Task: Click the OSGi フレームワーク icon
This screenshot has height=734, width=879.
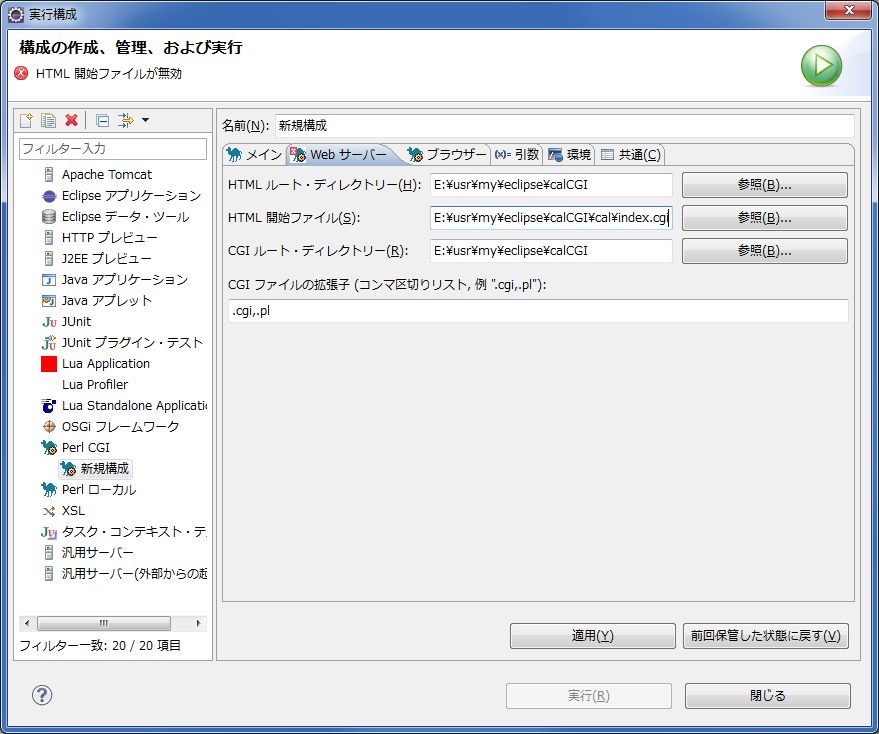Action: [49, 427]
